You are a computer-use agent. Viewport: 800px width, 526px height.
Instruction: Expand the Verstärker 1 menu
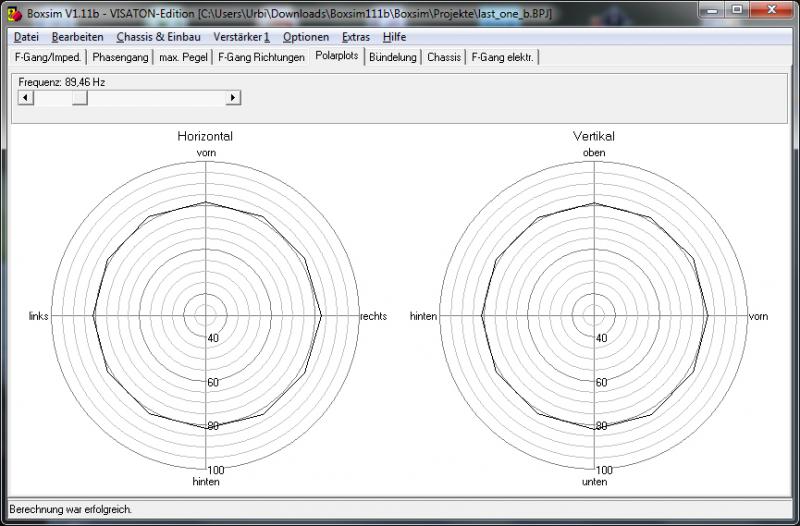click(241, 37)
